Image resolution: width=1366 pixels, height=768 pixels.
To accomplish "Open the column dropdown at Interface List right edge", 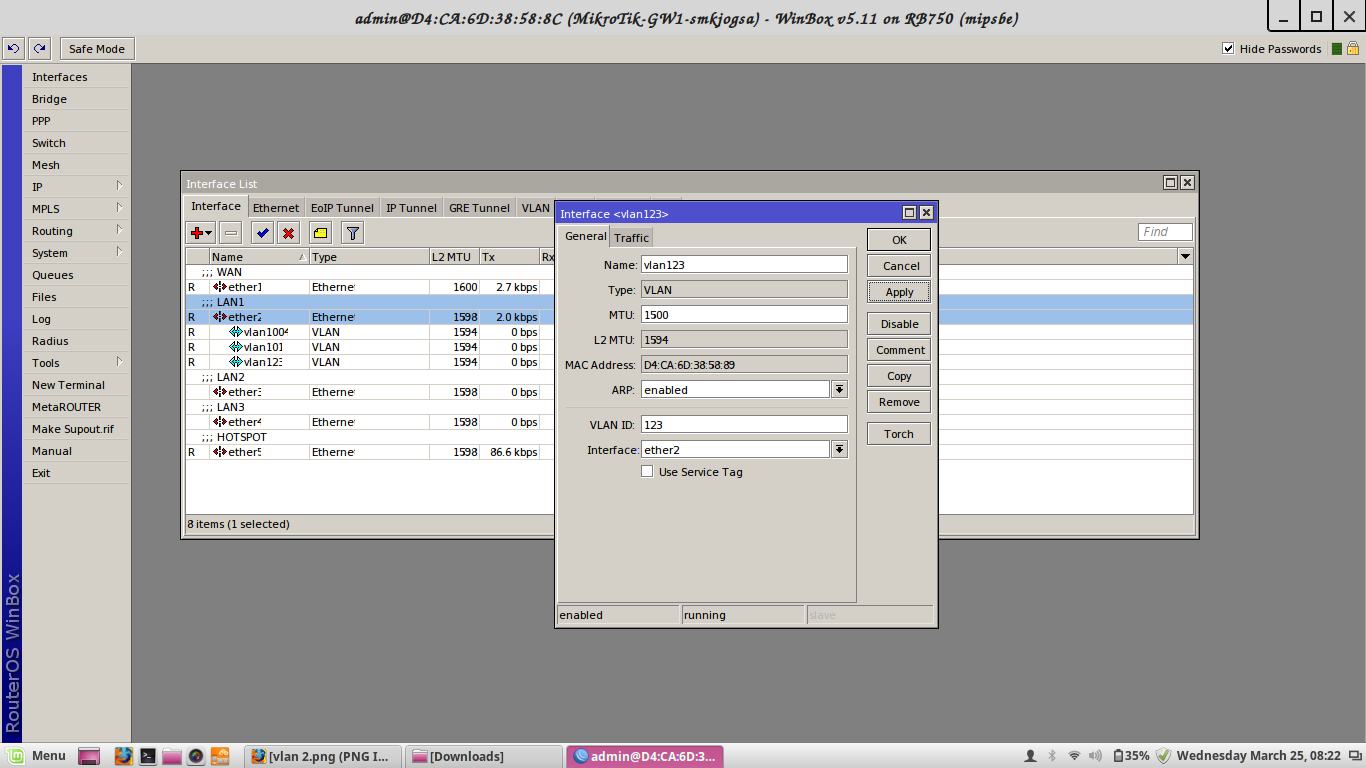I will pos(1185,257).
